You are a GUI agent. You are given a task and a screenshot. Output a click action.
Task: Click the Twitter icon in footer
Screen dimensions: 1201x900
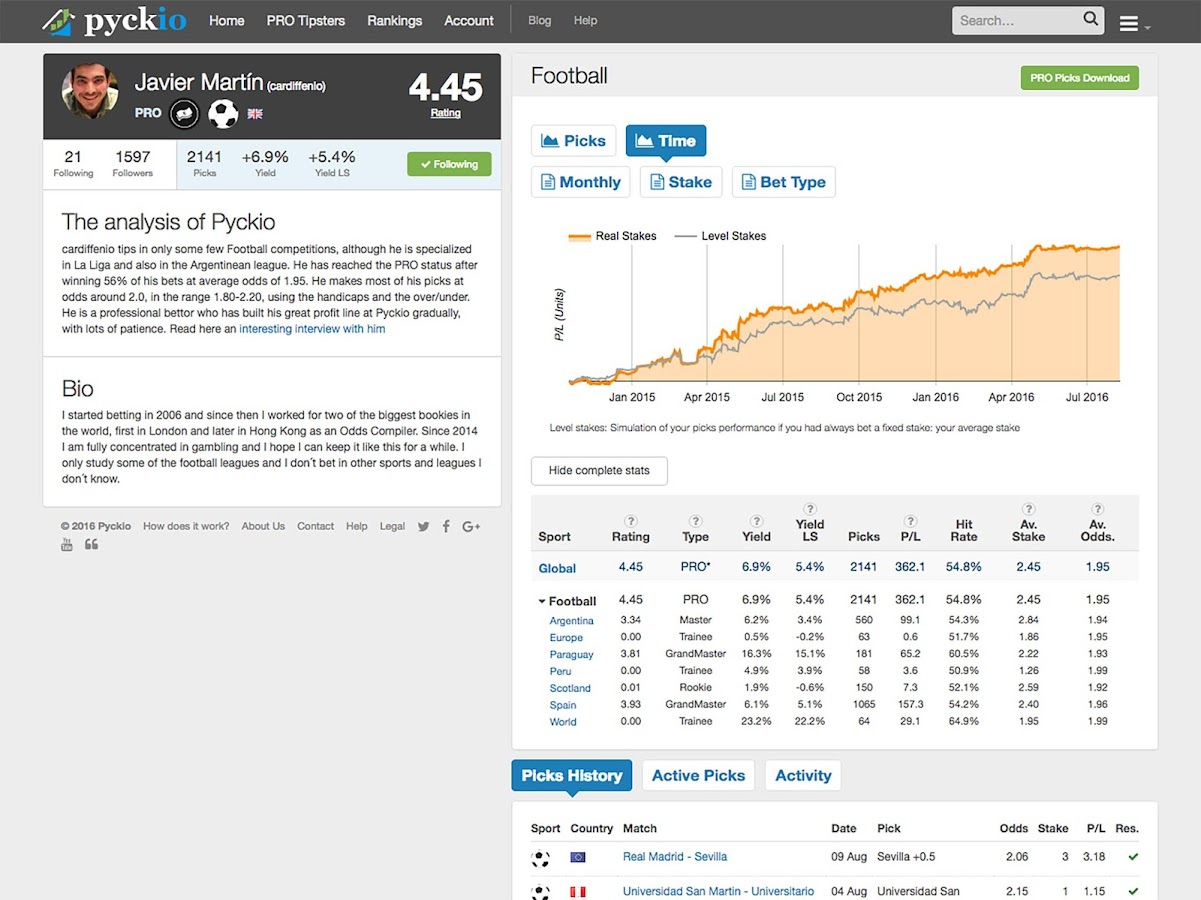coord(424,526)
